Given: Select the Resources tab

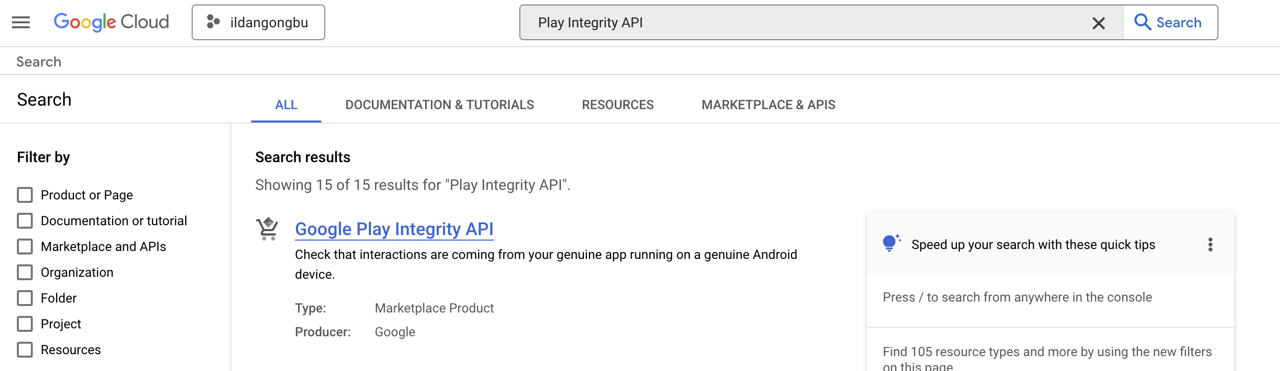Looking at the screenshot, I should (618, 104).
